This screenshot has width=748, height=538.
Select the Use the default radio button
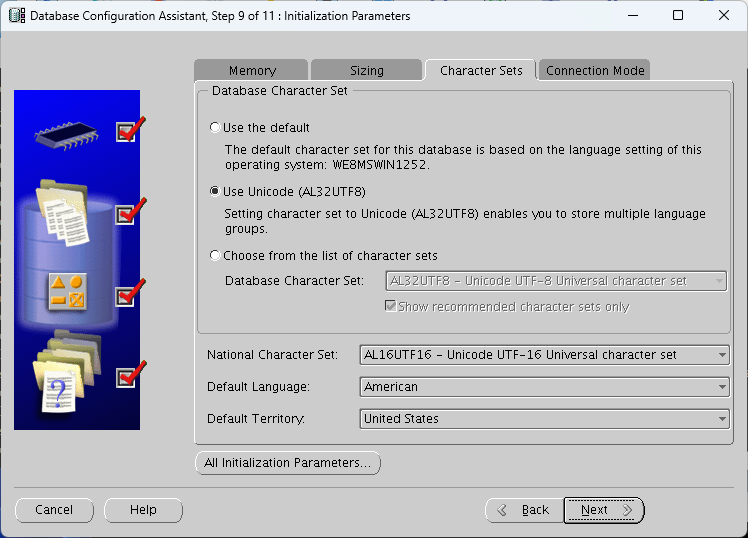[215, 127]
